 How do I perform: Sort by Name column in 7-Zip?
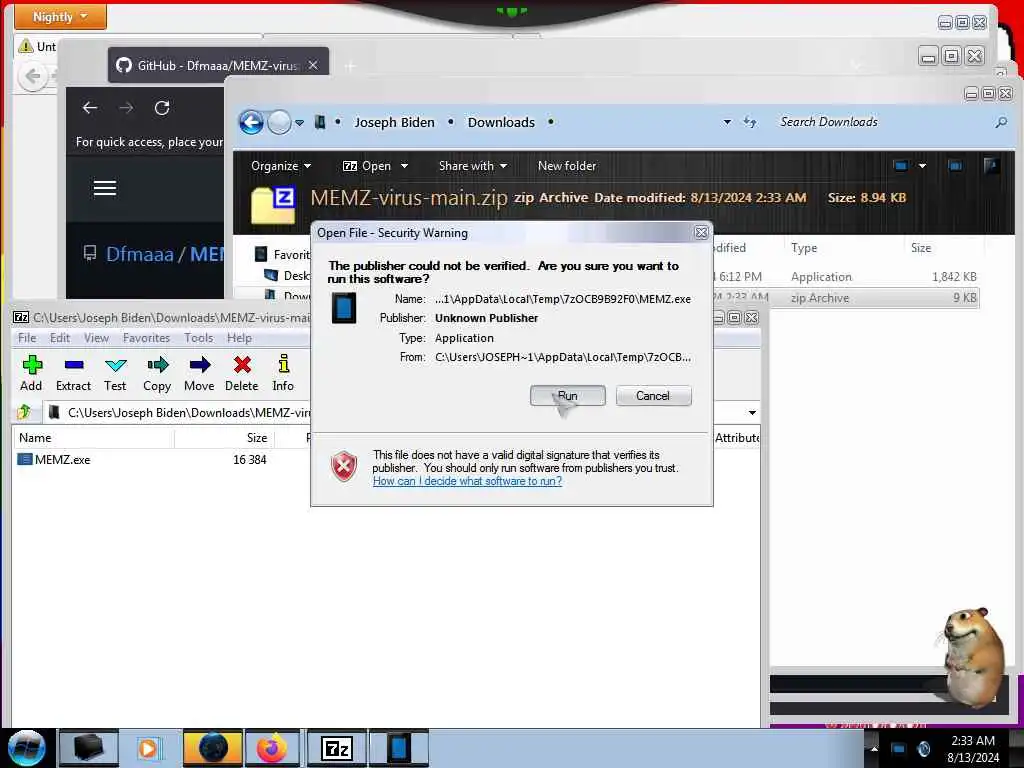(x=93, y=438)
